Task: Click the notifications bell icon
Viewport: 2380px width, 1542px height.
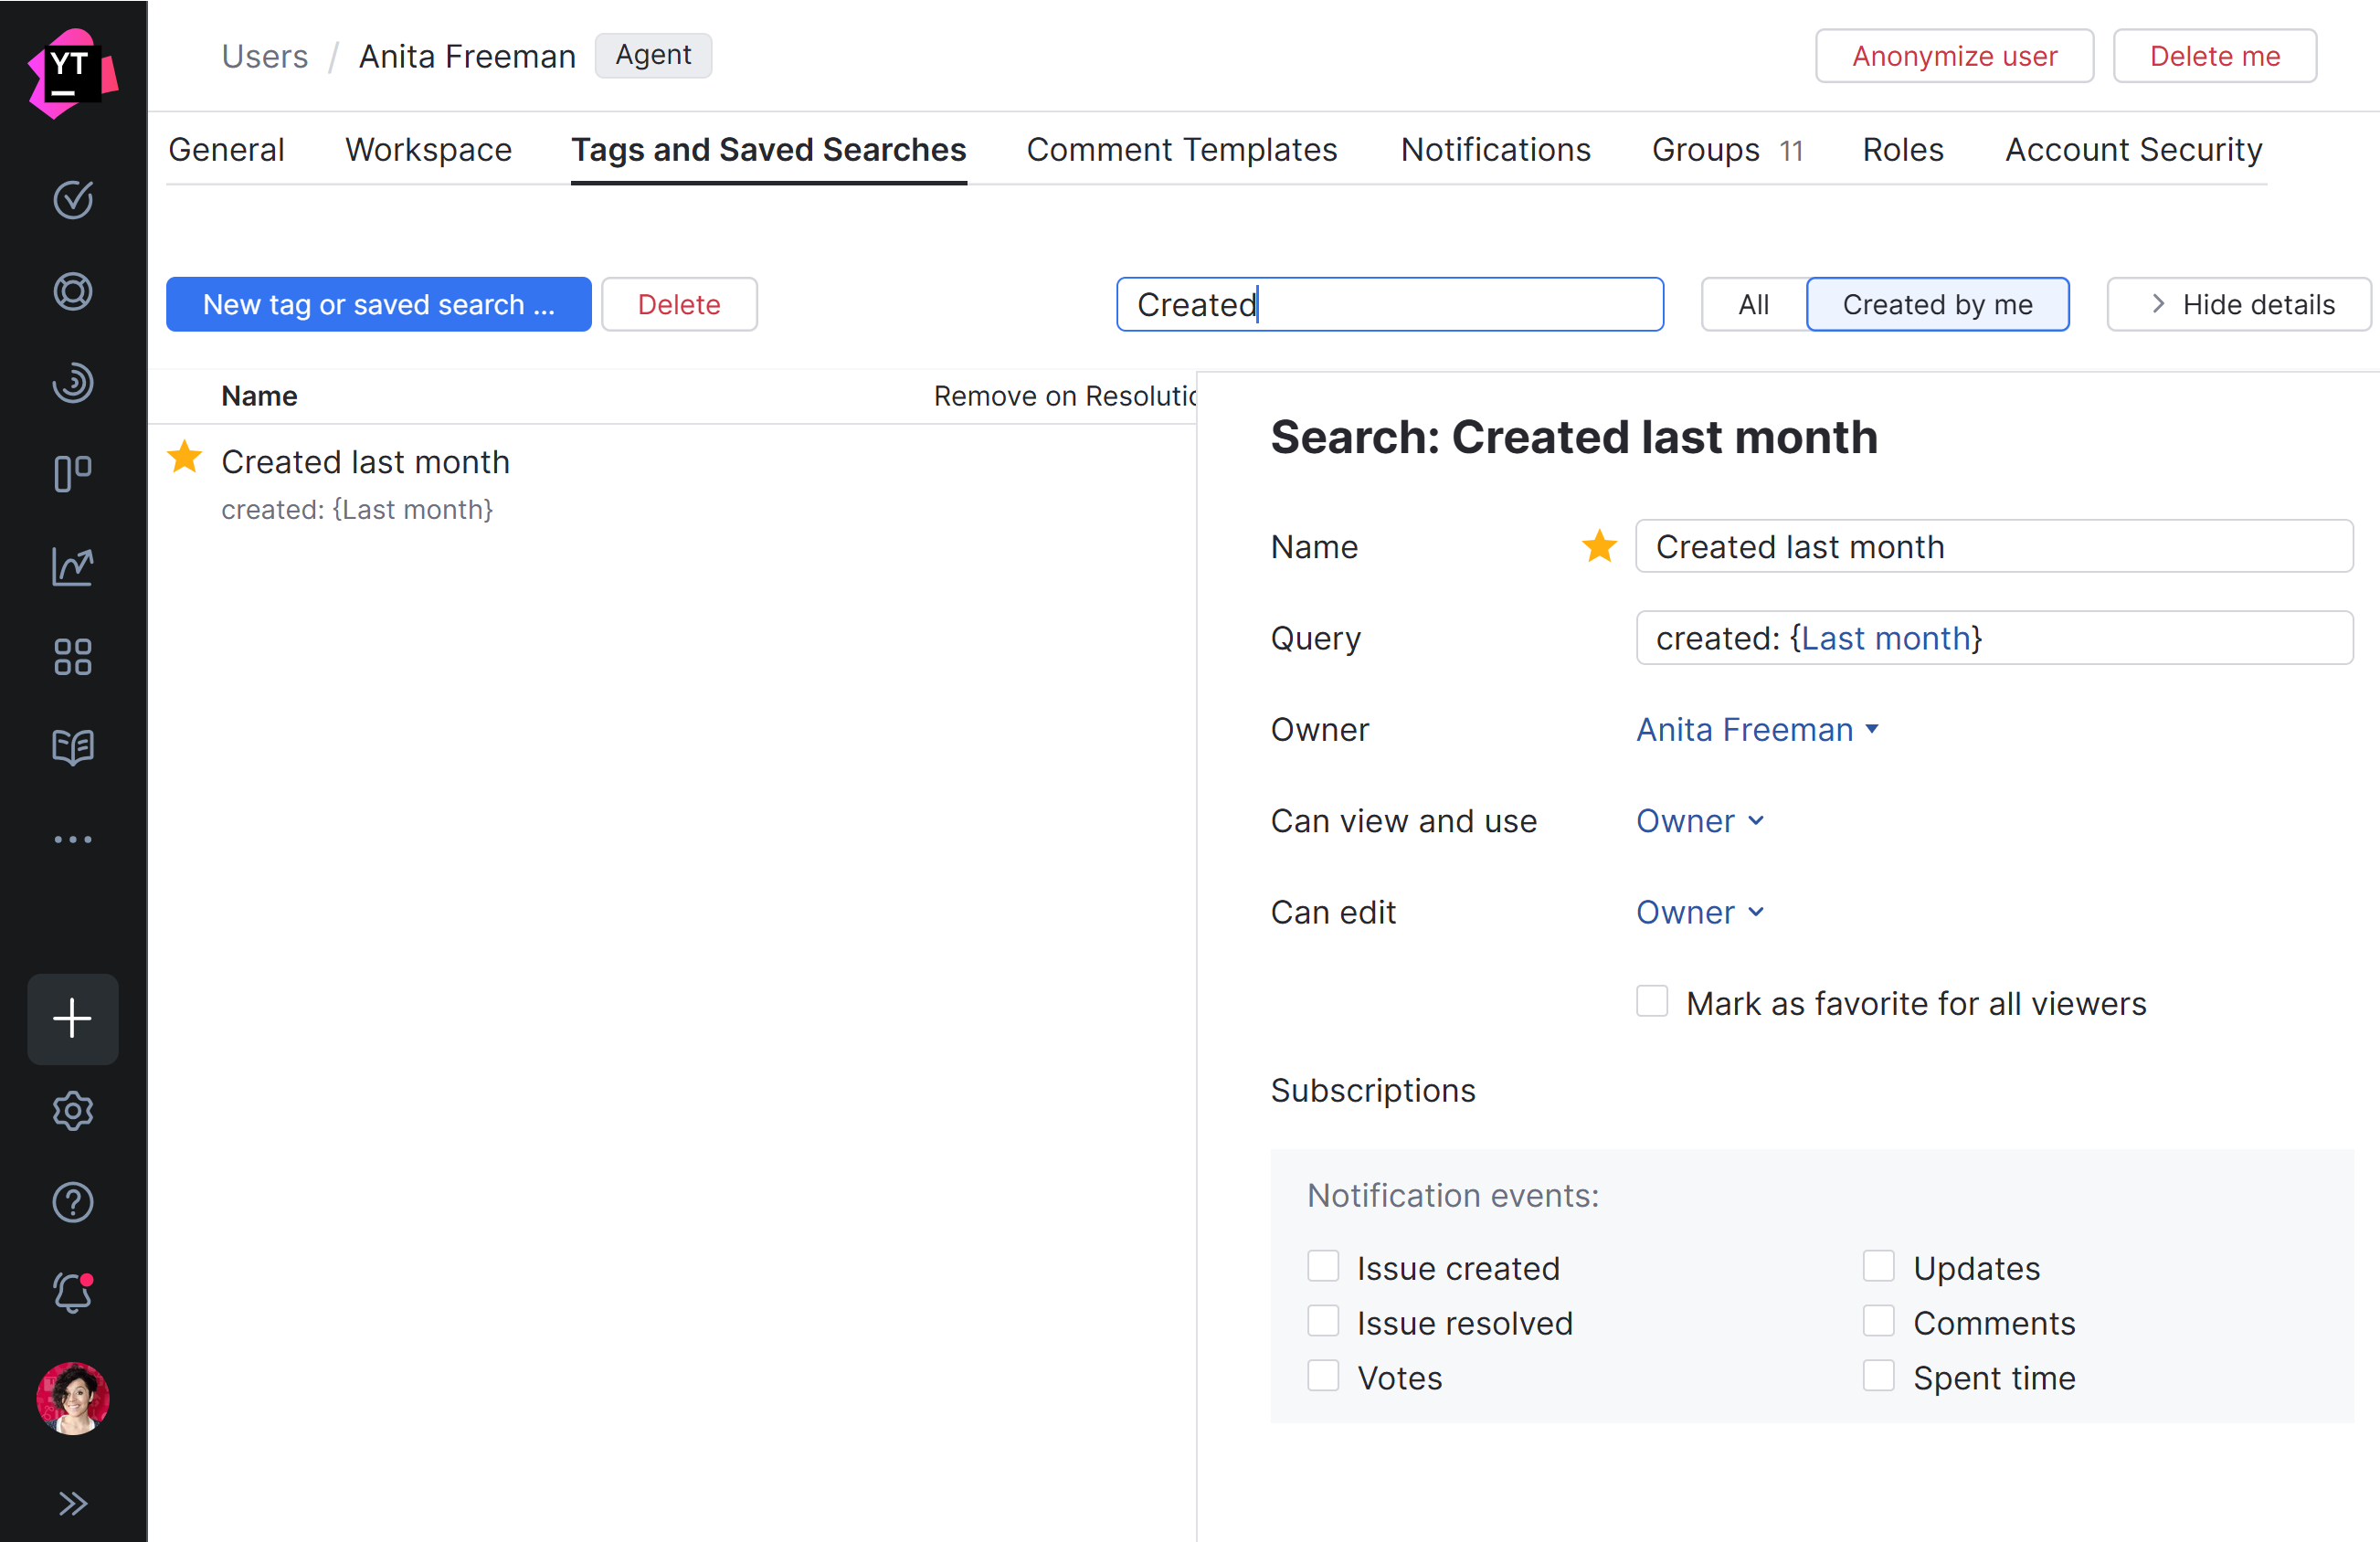Action: 72,1293
